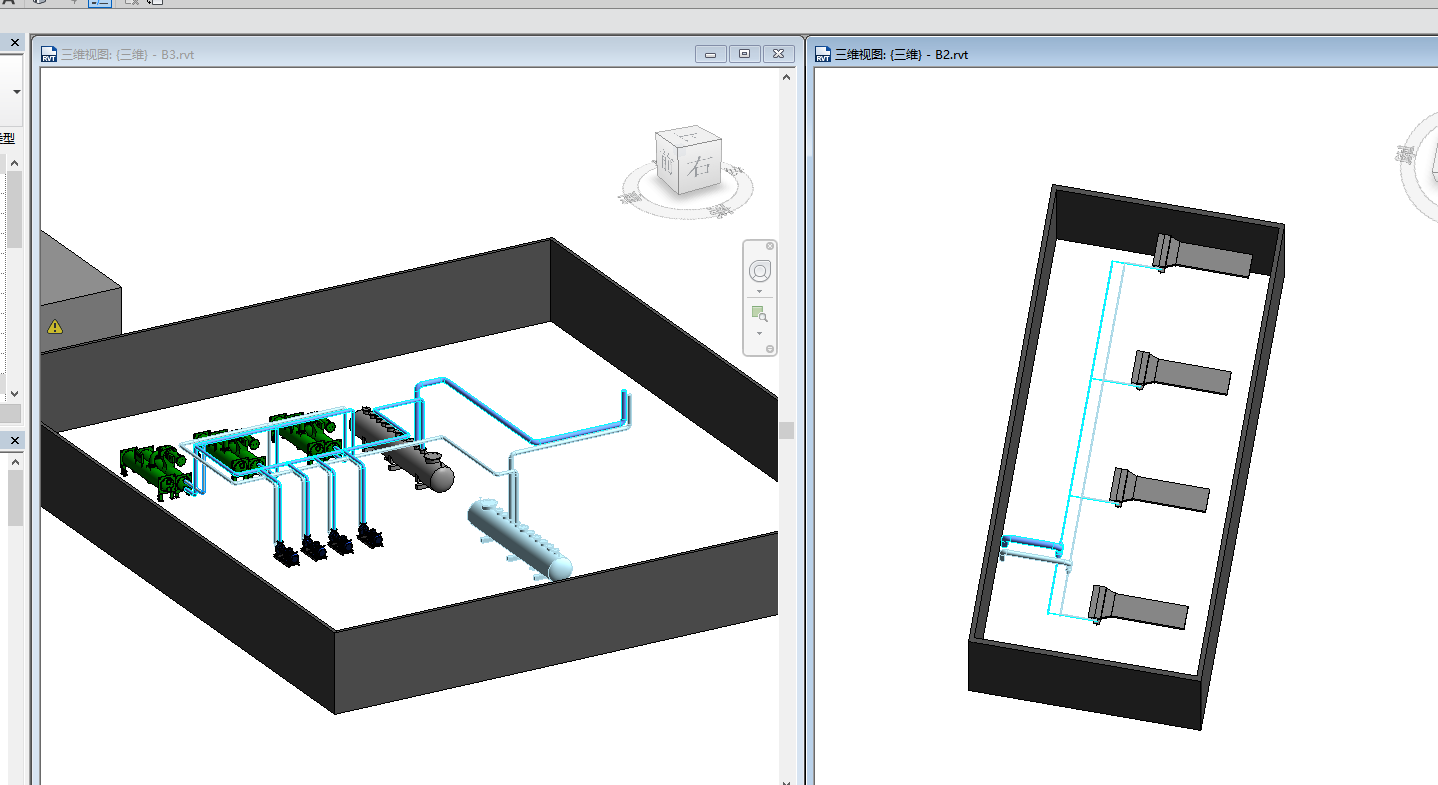Image resolution: width=1438 pixels, height=785 pixels.
Task: Expand the zoom options dropdown arrow
Action: pos(760,333)
